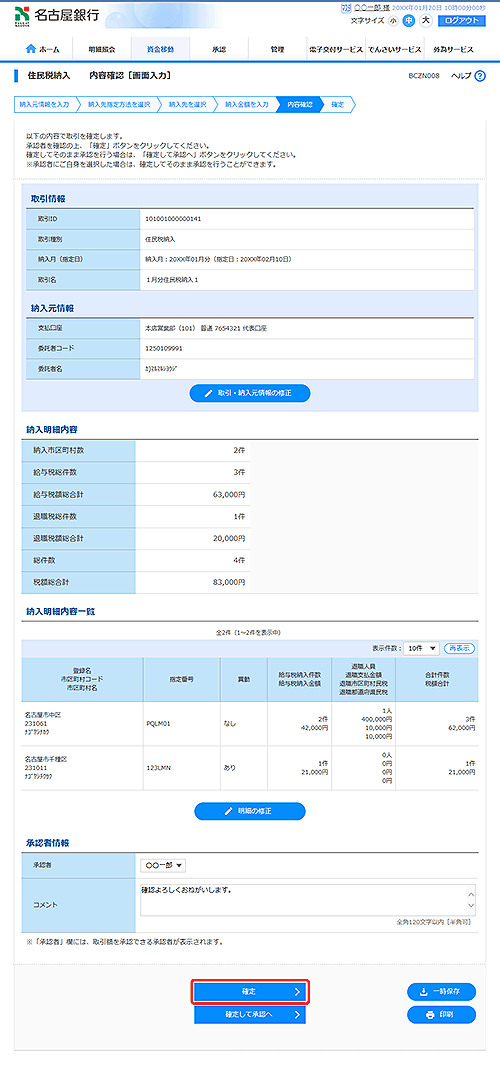Select medium font size 中 button
Viewport: 500px width, 1069px height.
pos(409,20)
